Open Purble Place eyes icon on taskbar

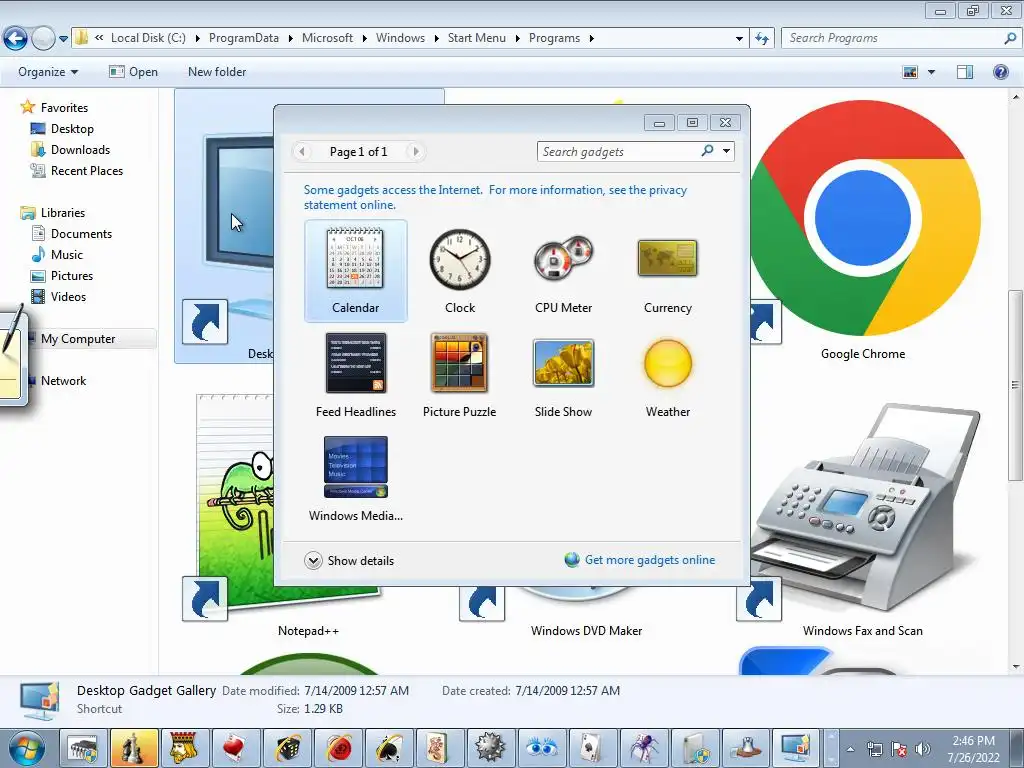coord(541,748)
